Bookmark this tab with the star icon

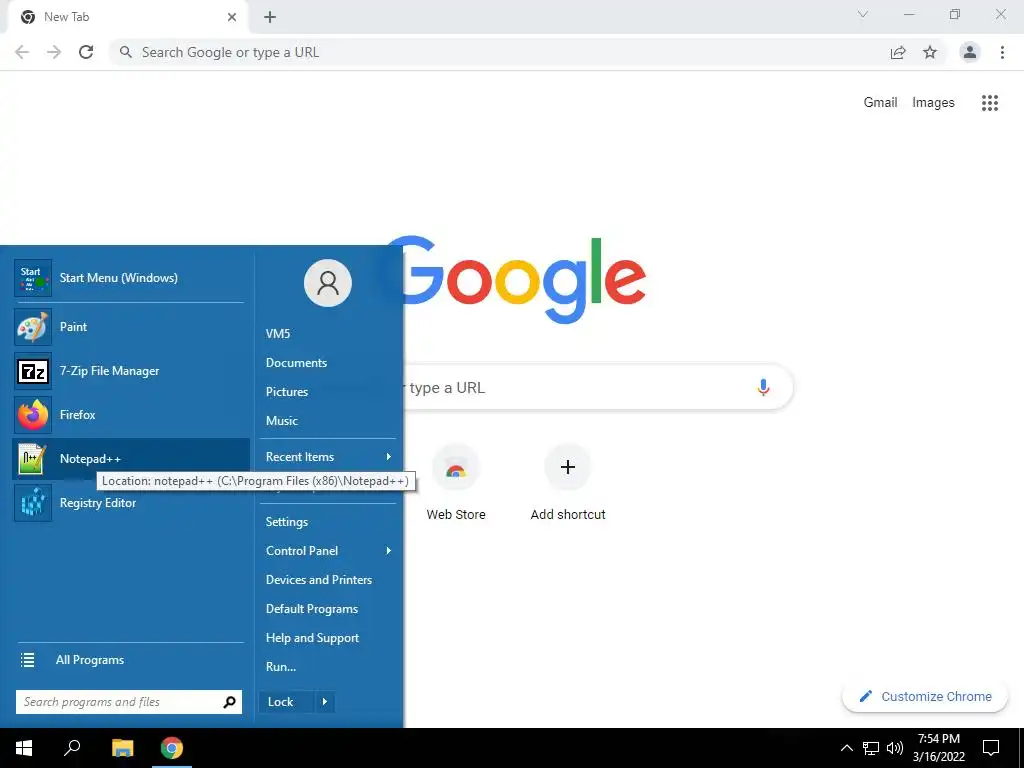point(930,52)
